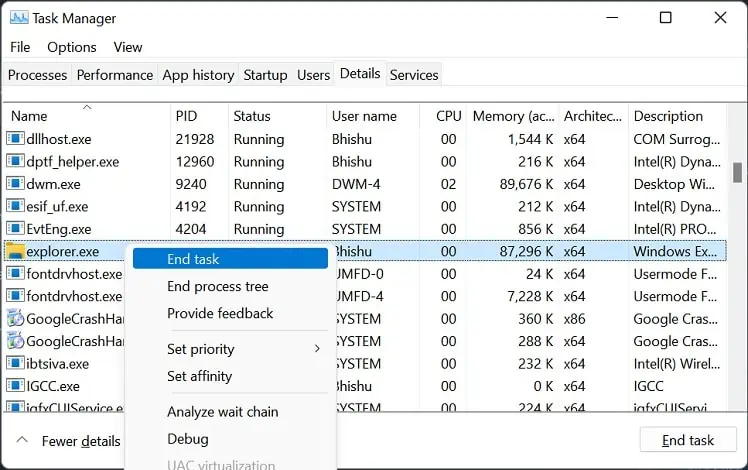The width and height of the screenshot is (748, 470).
Task: Minimize the Task Manager window
Action: point(612,18)
